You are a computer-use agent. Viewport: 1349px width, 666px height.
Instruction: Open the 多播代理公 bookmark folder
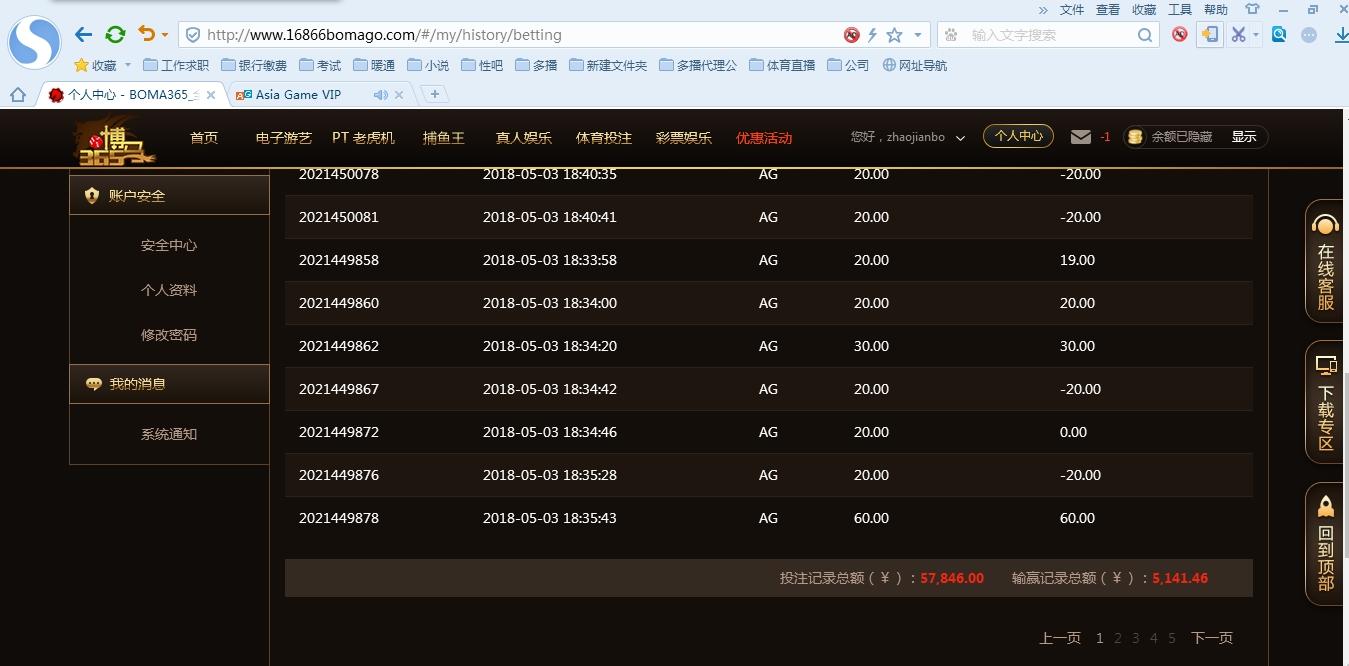point(698,65)
